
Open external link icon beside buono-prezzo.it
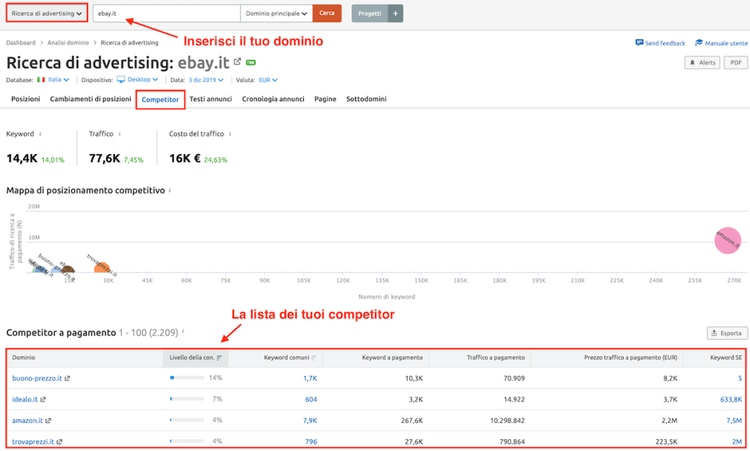(67, 378)
